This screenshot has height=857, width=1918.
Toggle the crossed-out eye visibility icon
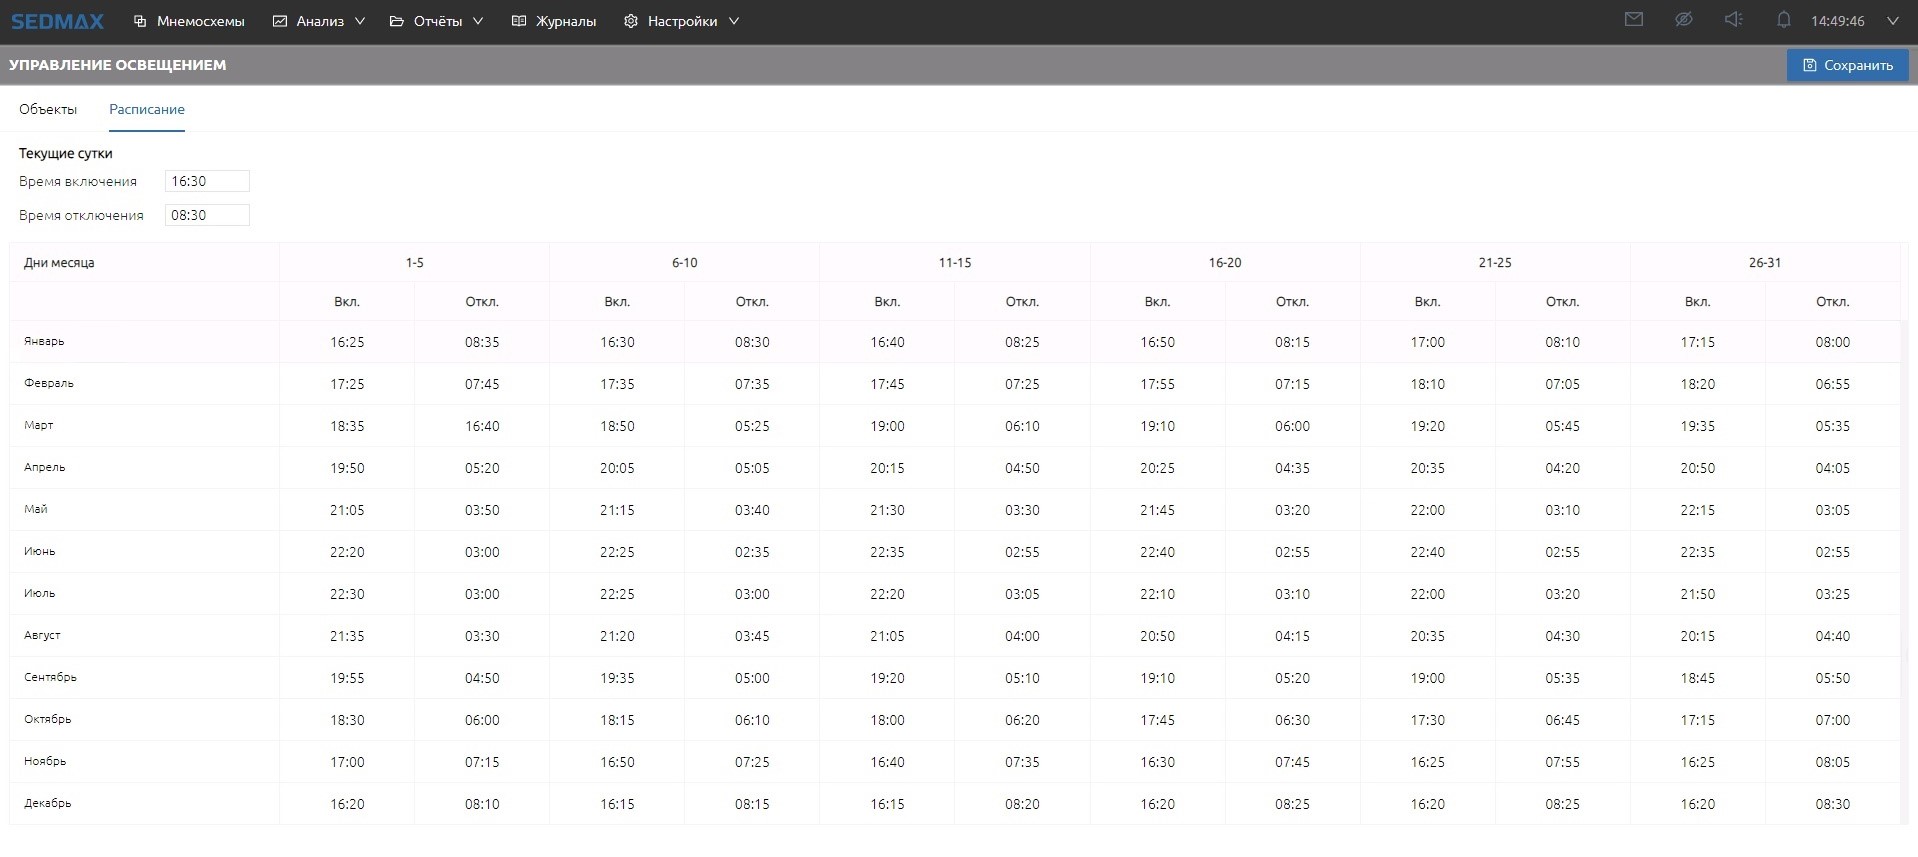click(x=1683, y=20)
